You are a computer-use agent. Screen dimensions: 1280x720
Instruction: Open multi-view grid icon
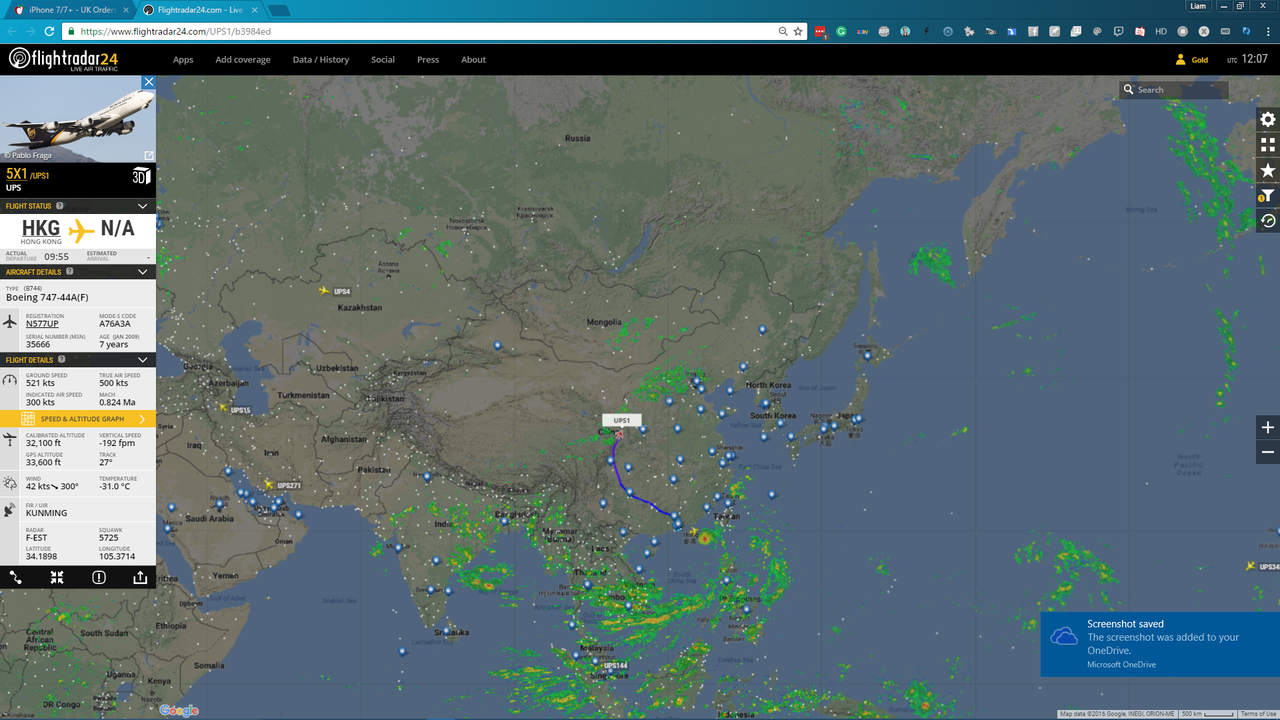click(1268, 145)
